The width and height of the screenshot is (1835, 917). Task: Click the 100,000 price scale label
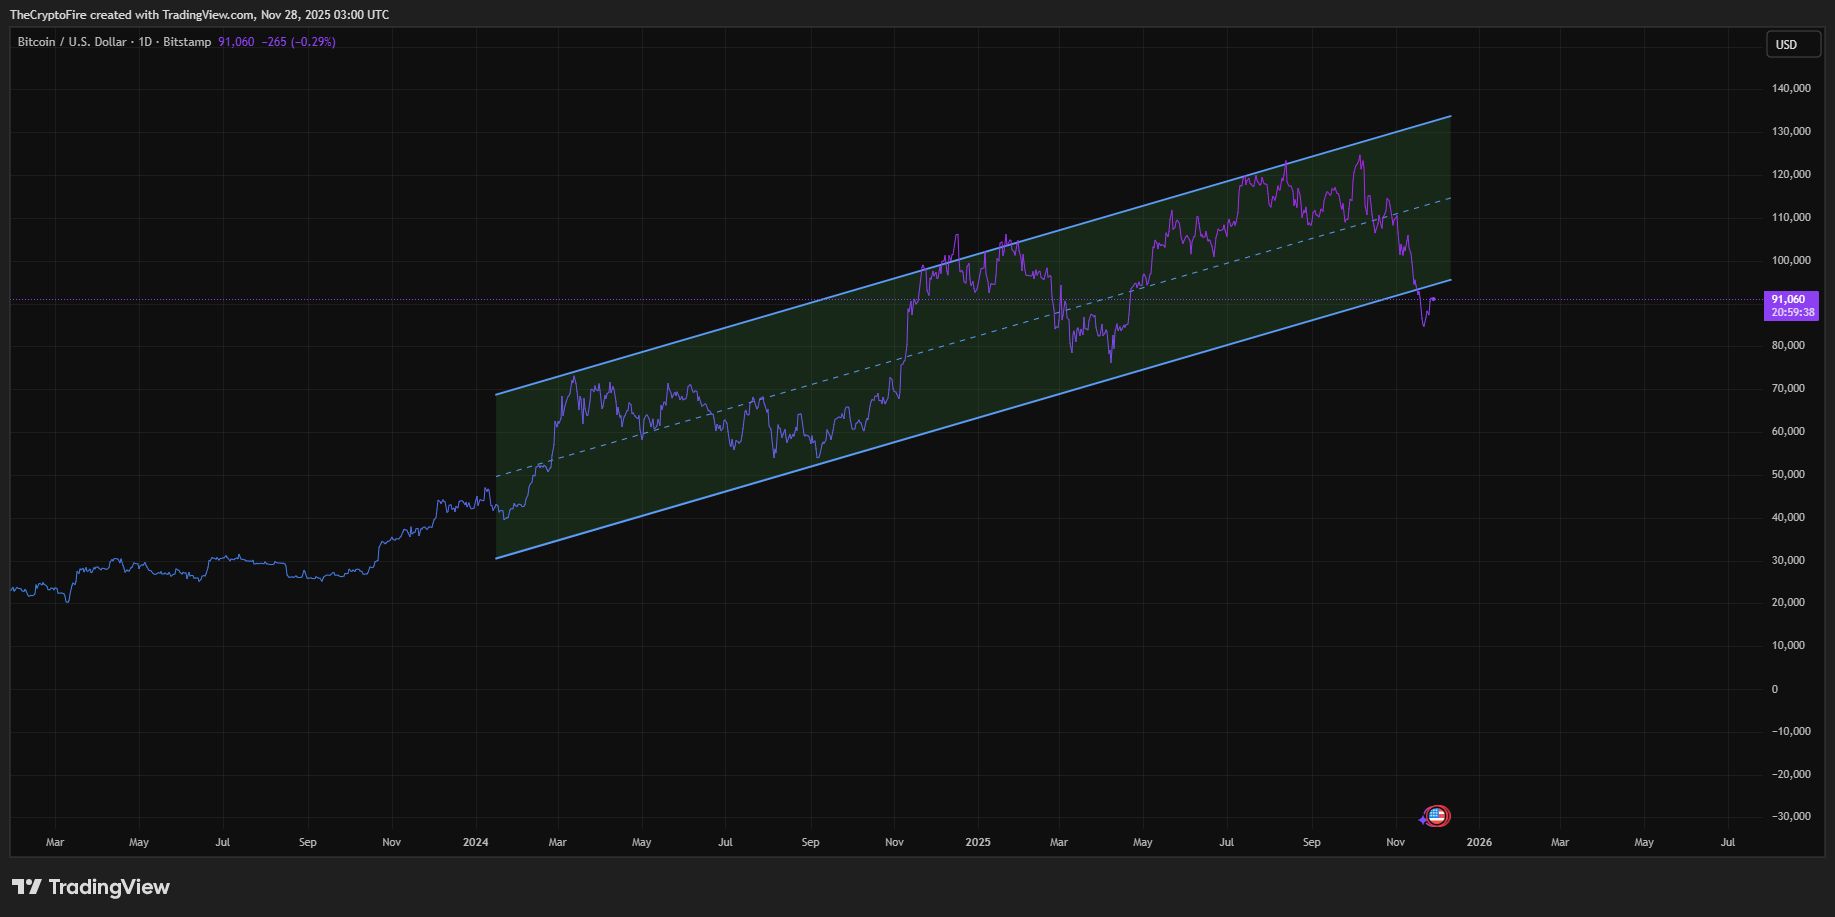coord(1791,260)
